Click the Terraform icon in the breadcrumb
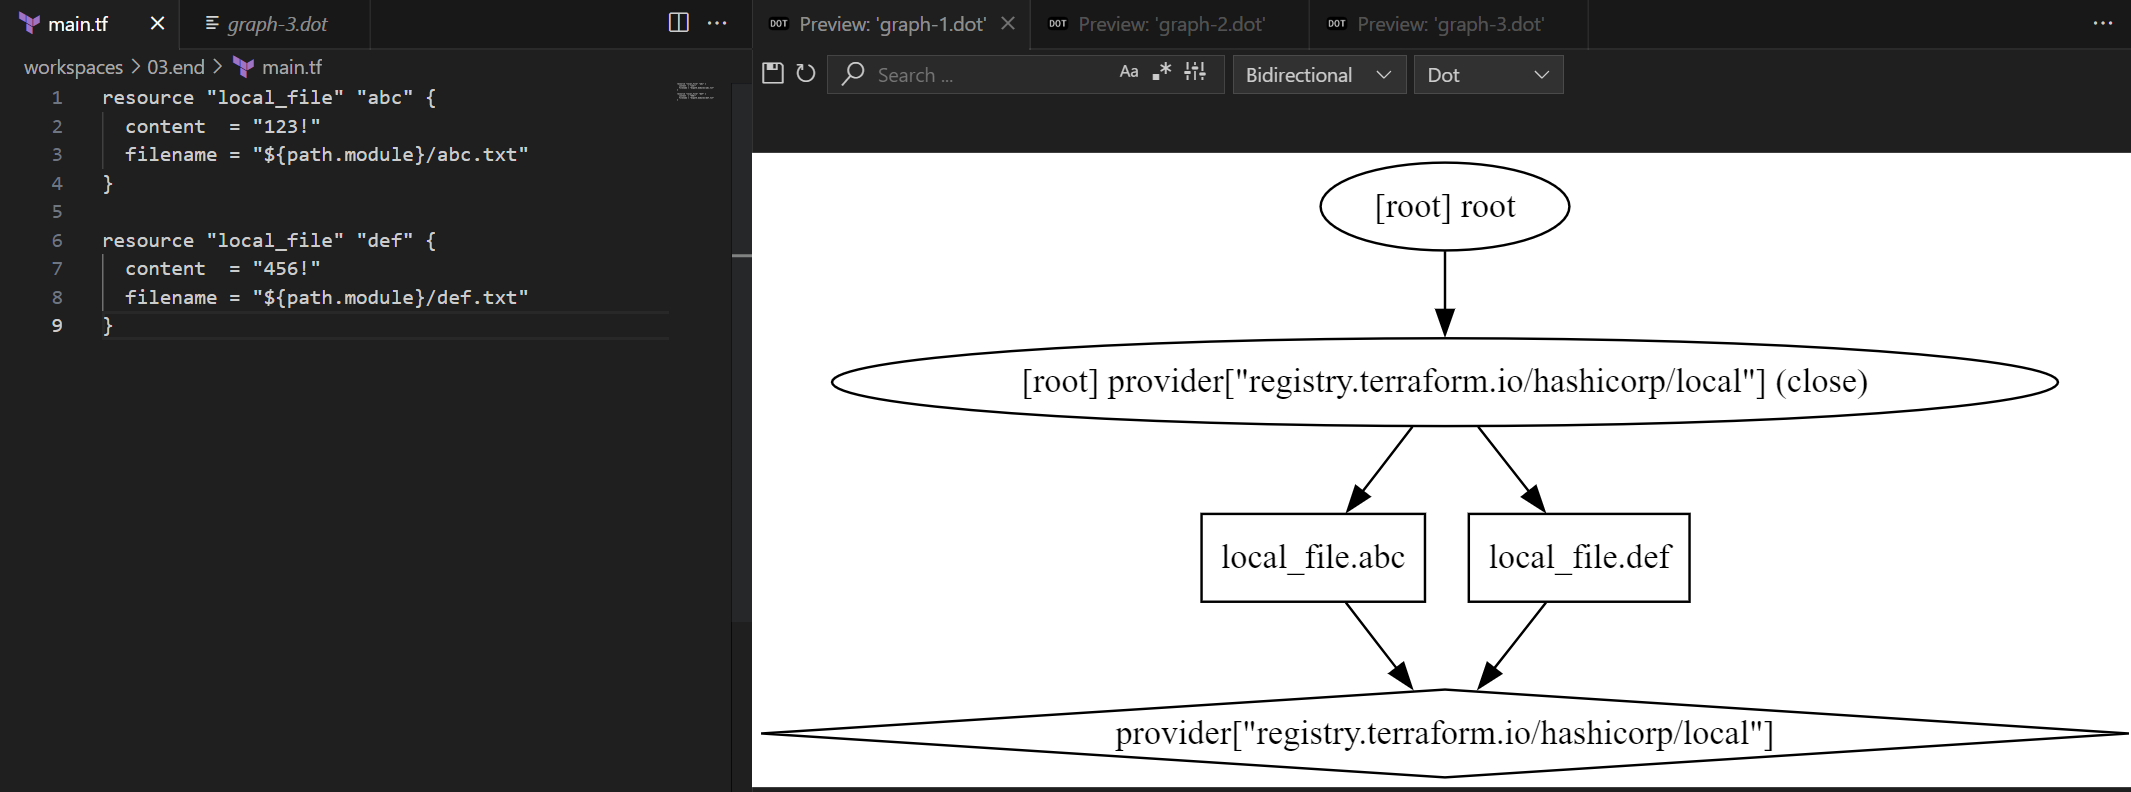Viewport: 2131px width, 792px height. point(243,67)
